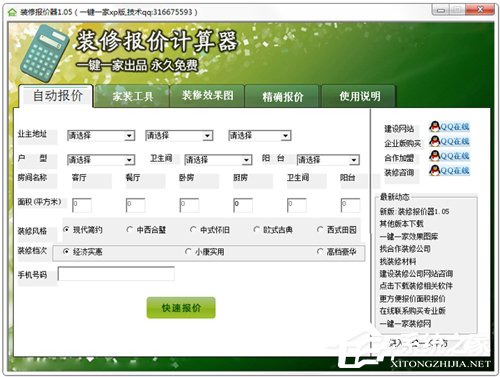Open the 新版:装修报价器1.05 news link
Screen dimensions: 500x377
(x=414, y=211)
